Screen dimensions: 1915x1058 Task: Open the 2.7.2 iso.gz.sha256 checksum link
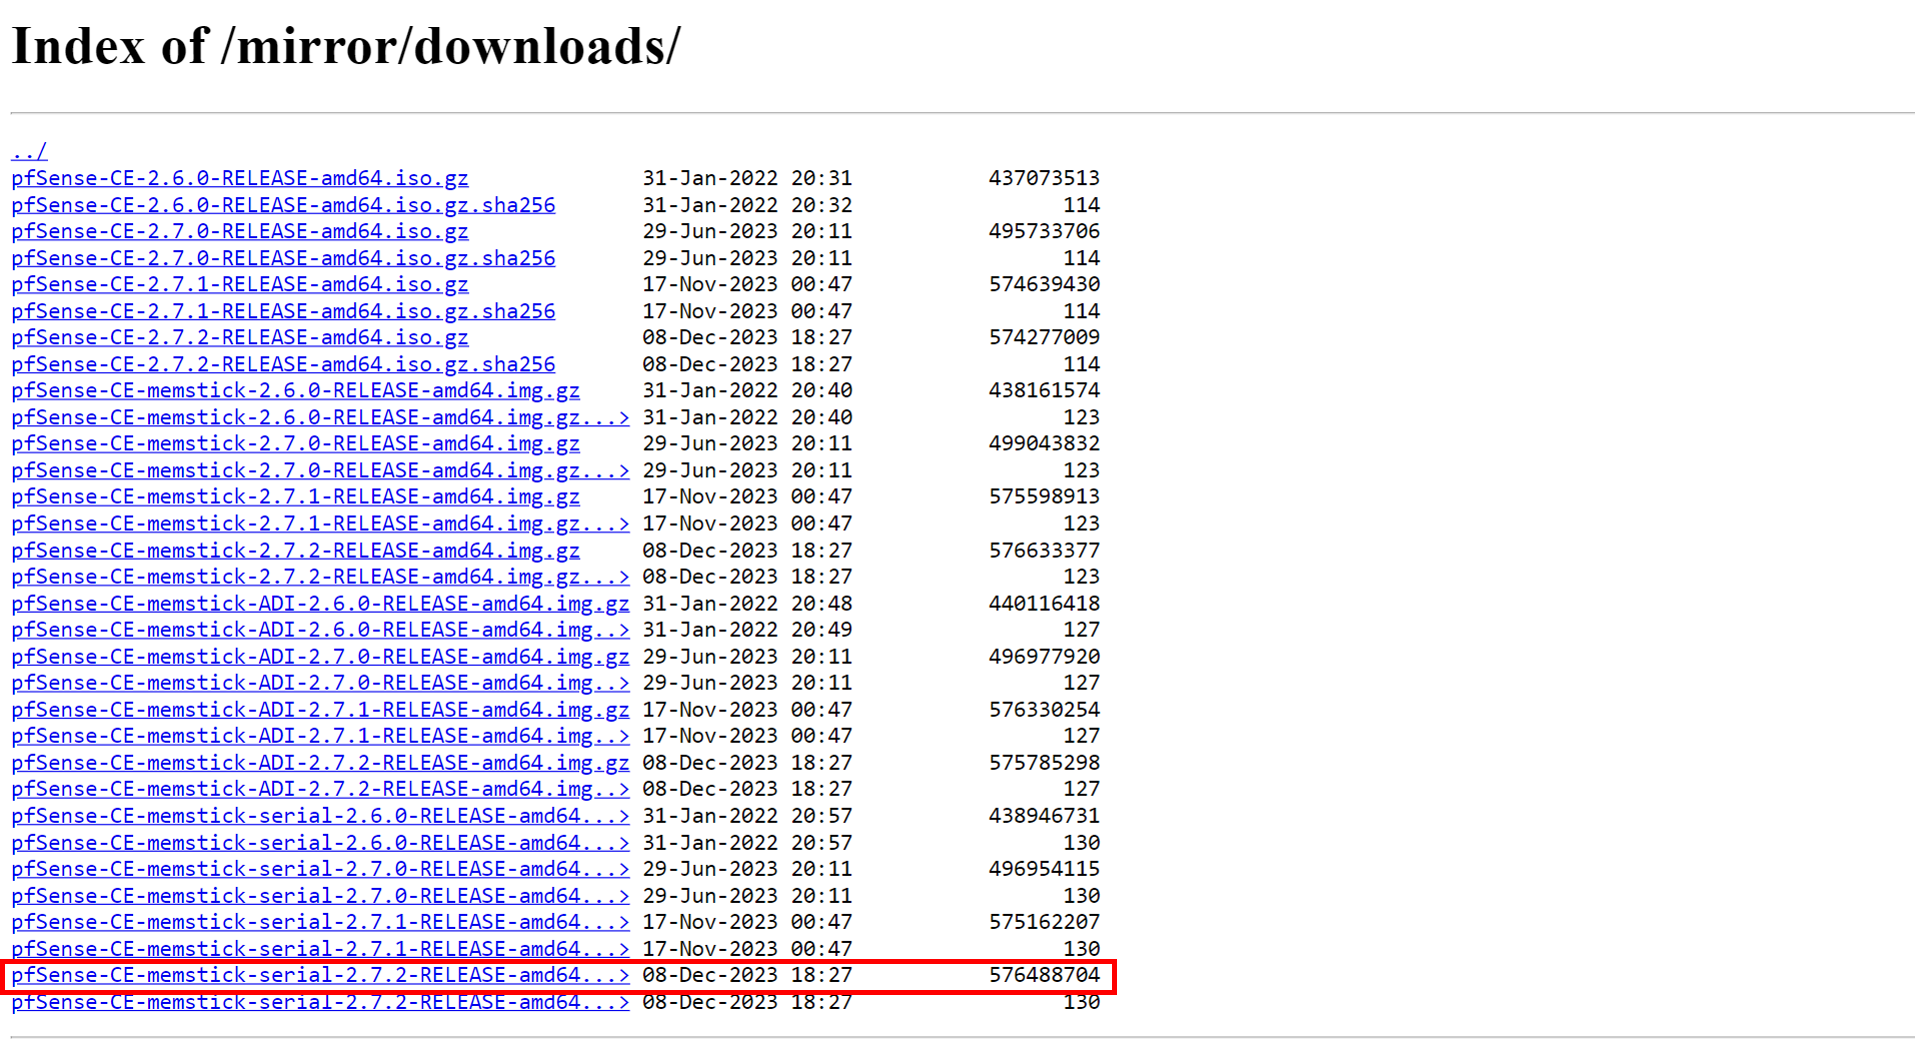(283, 364)
